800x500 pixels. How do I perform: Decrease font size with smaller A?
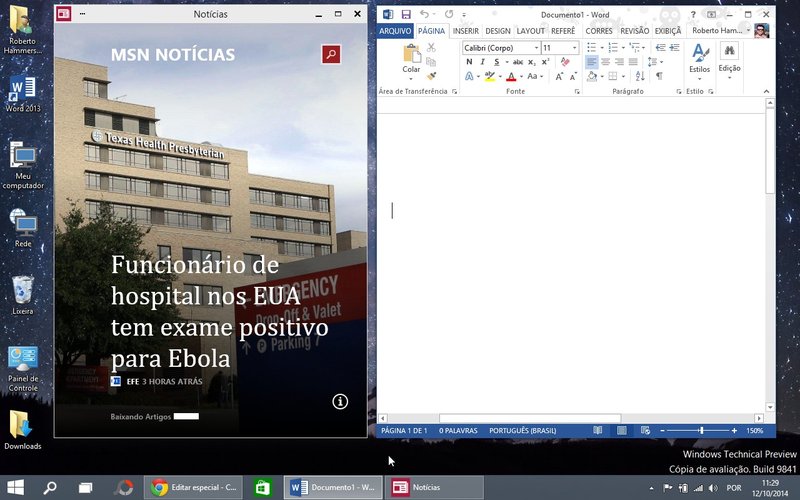click(573, 76)
